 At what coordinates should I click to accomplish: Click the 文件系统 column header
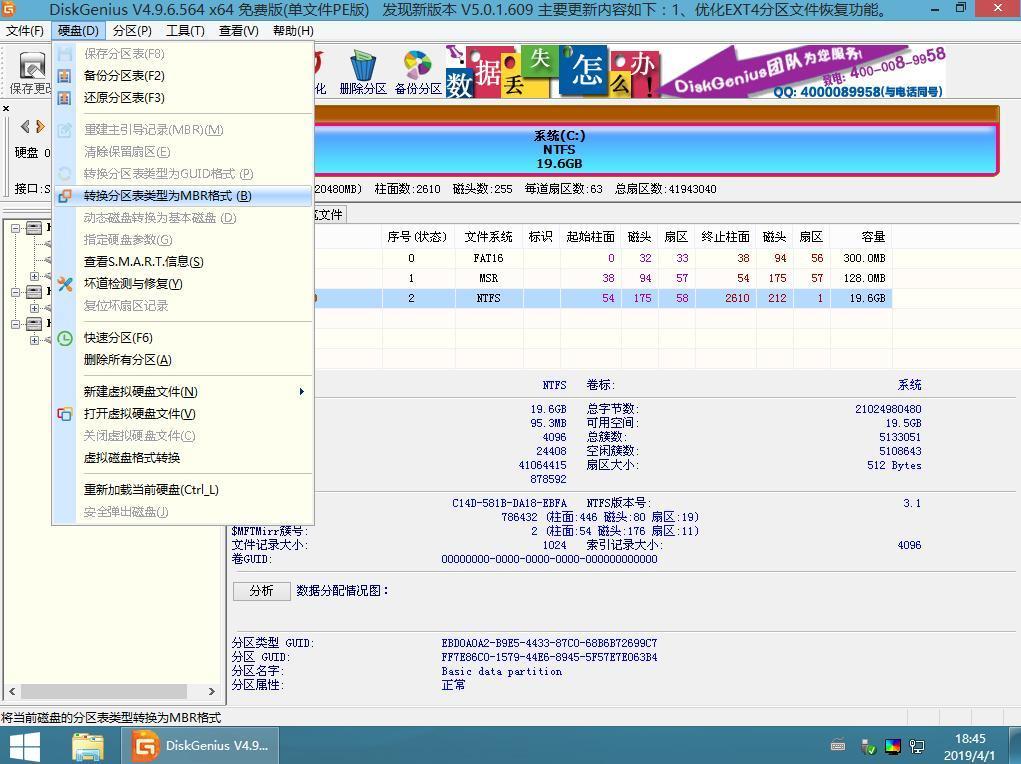coord(488,236)
